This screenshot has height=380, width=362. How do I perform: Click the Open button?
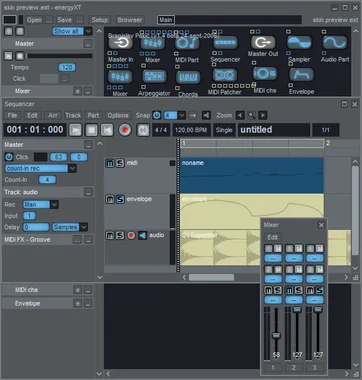click(35, 20)
